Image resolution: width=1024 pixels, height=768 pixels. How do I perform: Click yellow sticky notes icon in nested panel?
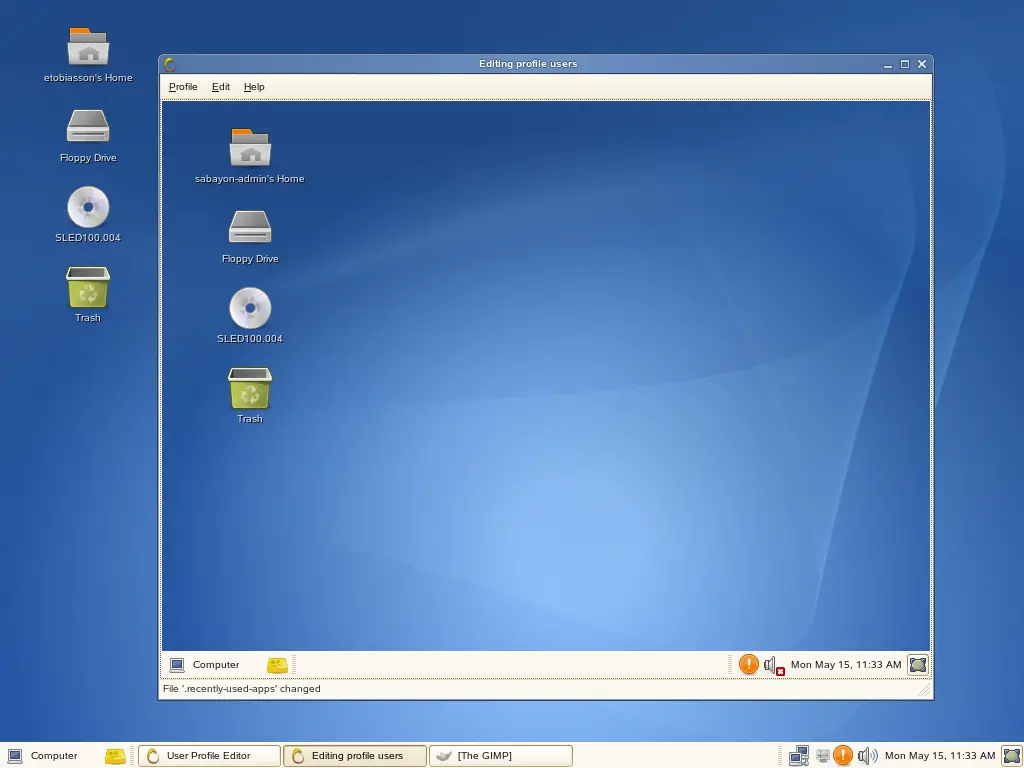(x=277, y=665)
